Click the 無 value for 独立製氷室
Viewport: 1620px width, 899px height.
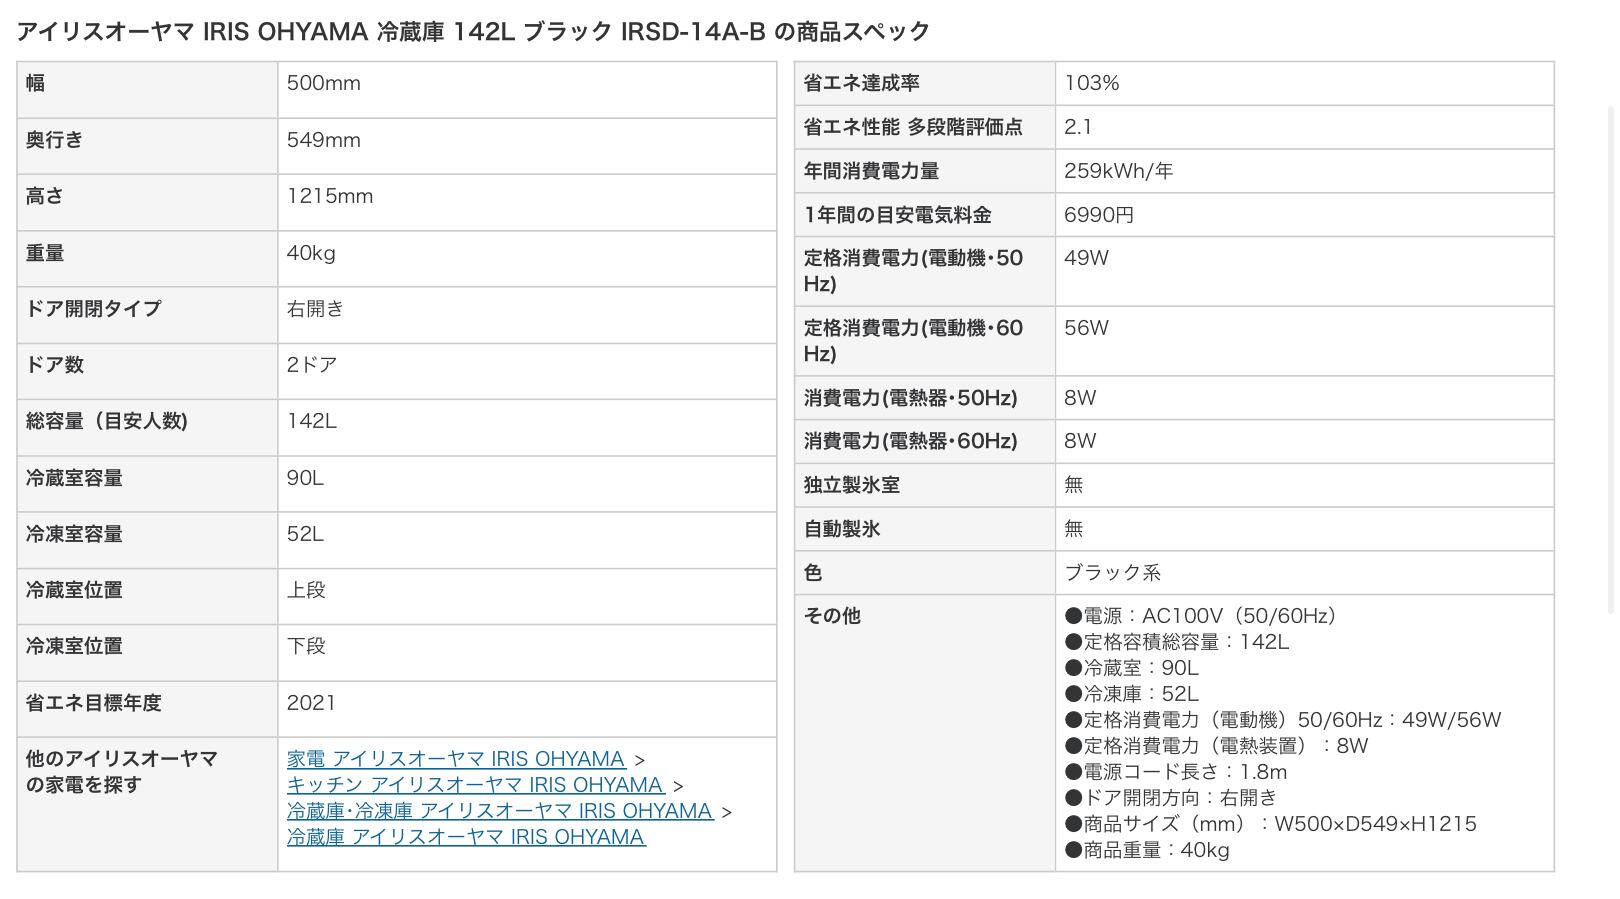point(1074,485)
